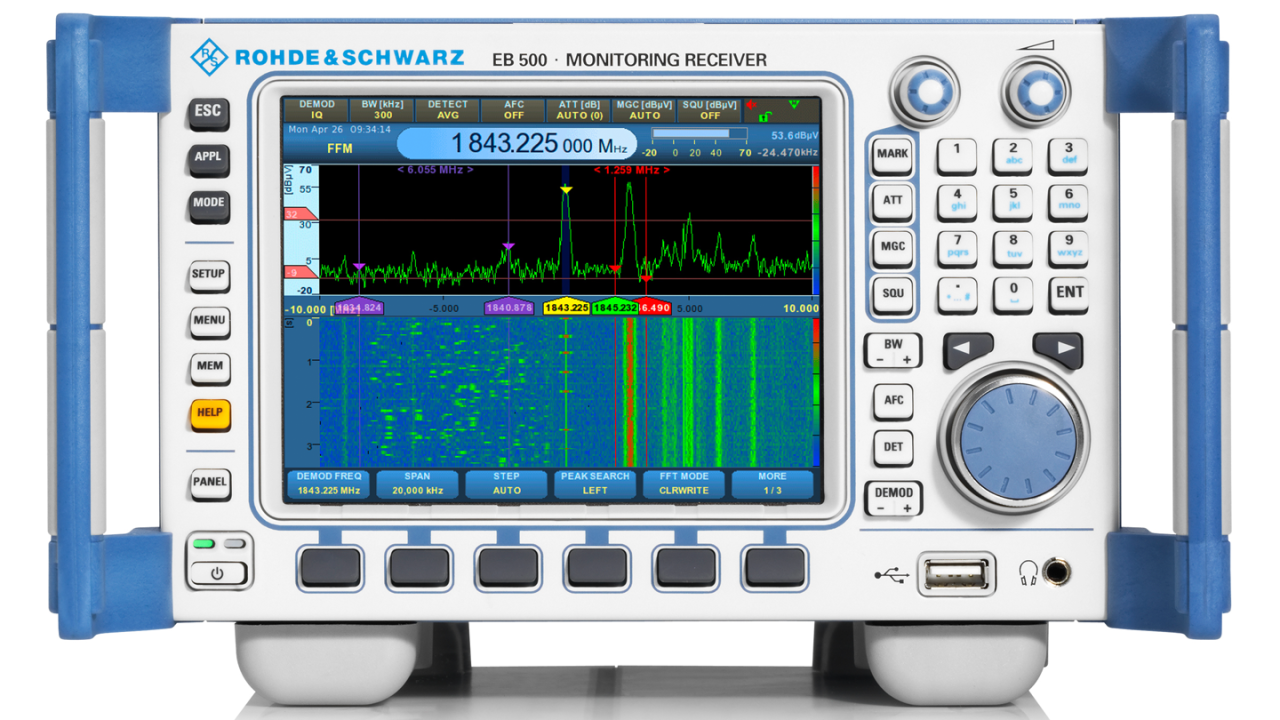Select the 1843.225 000 MHz frequency field
Screen dimensions: 1280x720
click(518, 144)
